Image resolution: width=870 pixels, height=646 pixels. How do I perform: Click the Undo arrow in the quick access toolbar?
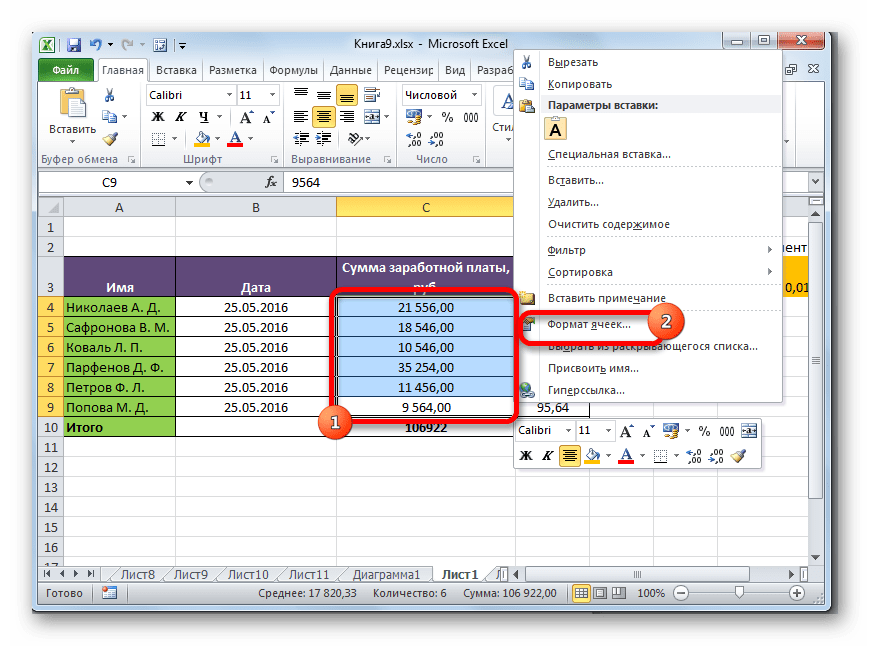(x=96, y=45)
